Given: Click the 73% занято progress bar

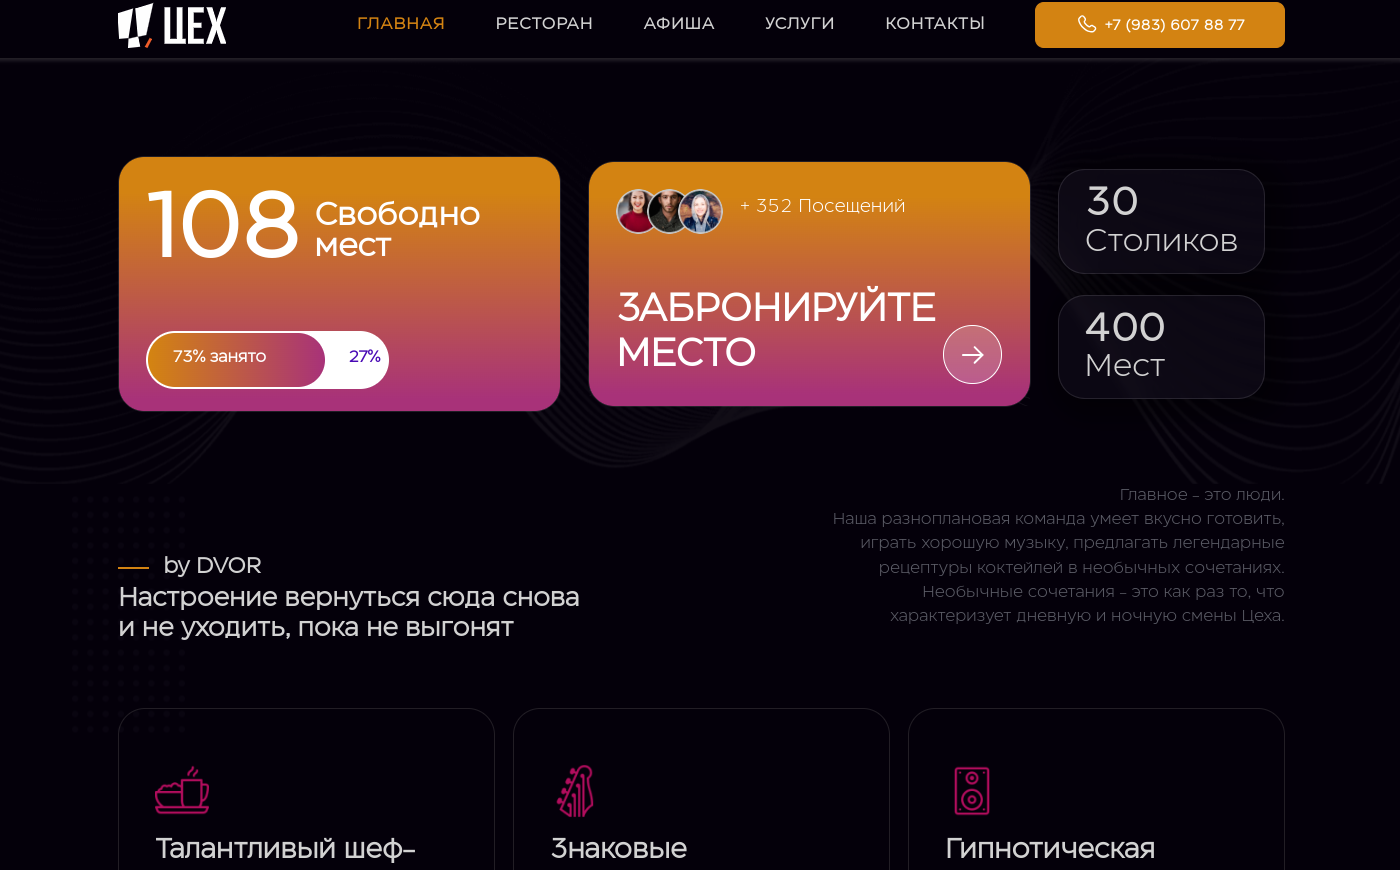Looking at the screenshot, I should pos(268,360).
